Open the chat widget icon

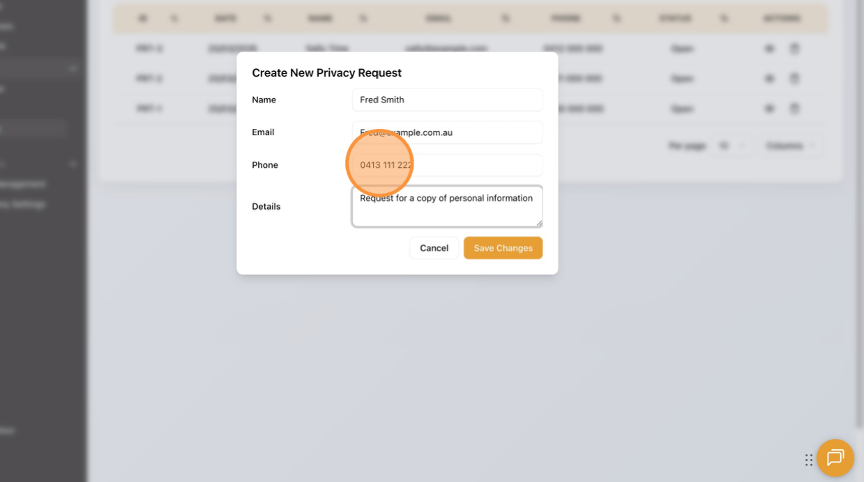(x=835, y=458)
